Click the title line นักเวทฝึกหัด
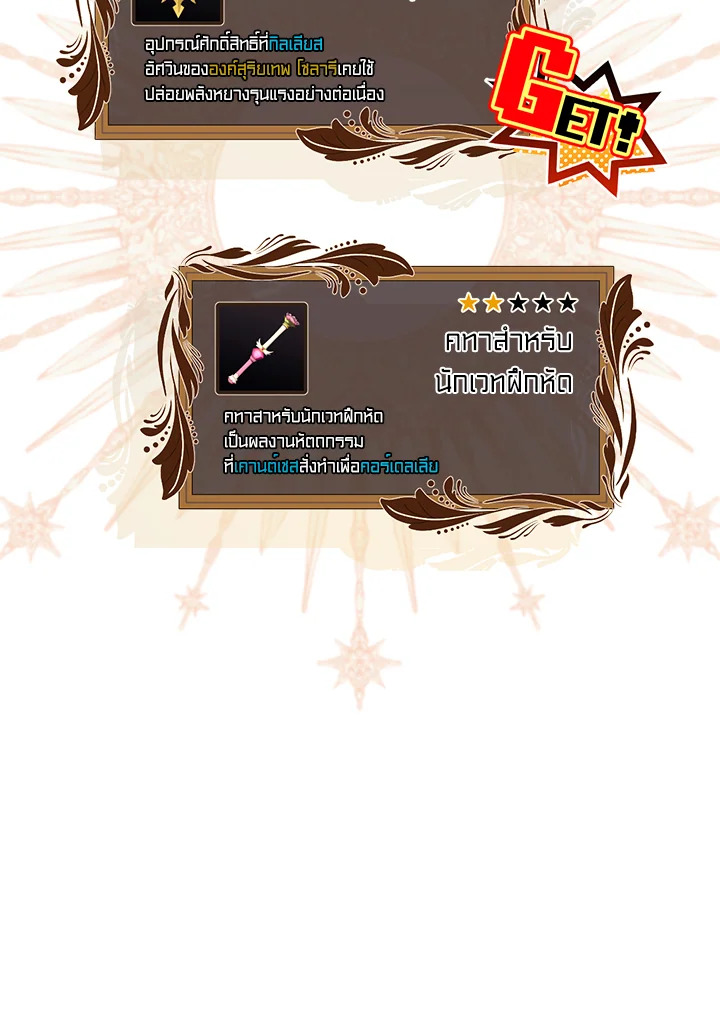720x1012 pixels. 503,382
